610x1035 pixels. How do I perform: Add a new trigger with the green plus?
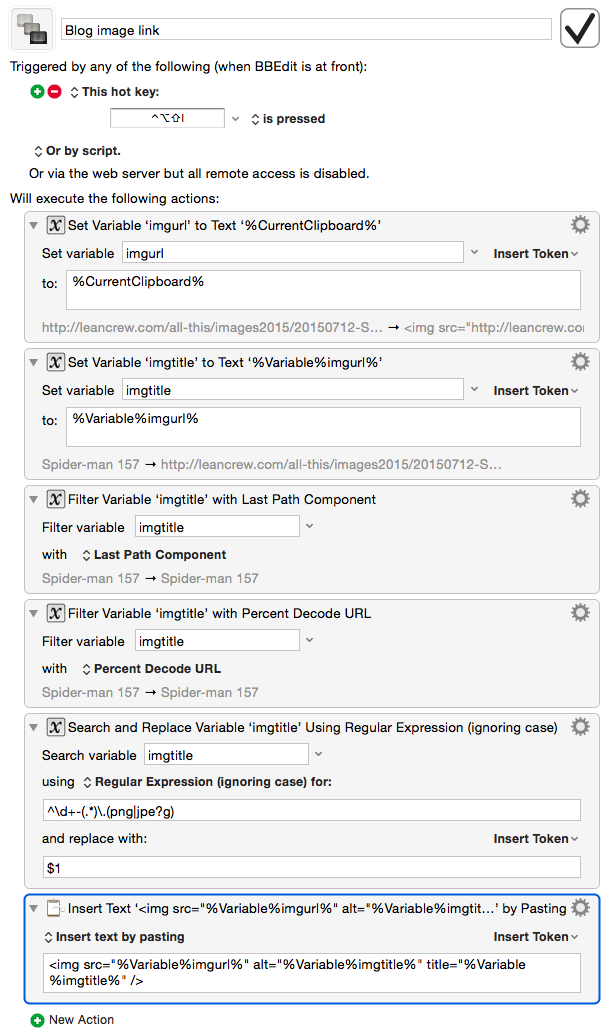pyautogui.click(x=36, y=91)
